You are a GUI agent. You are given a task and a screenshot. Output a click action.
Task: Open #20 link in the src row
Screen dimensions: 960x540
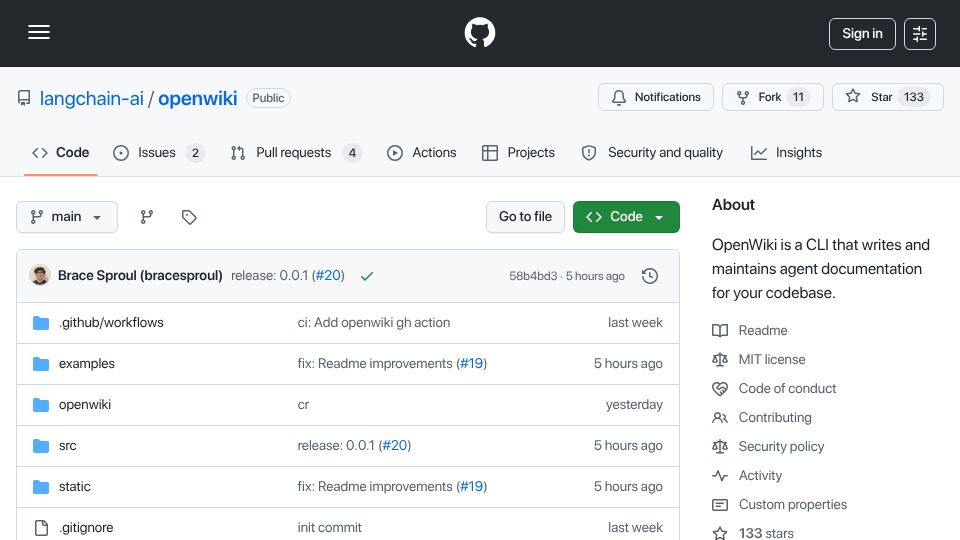pyautogui.click(x=395, y=446)
